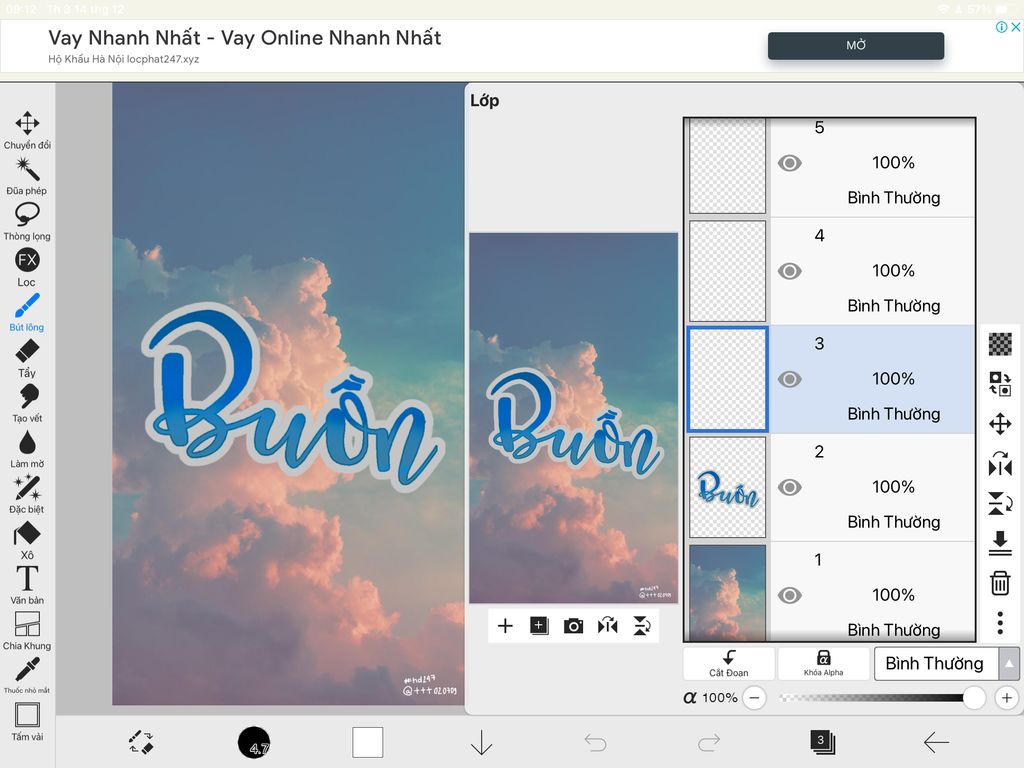1024x768 pixels.
Task: Click the ad info icon
Action: point(1001,27)
